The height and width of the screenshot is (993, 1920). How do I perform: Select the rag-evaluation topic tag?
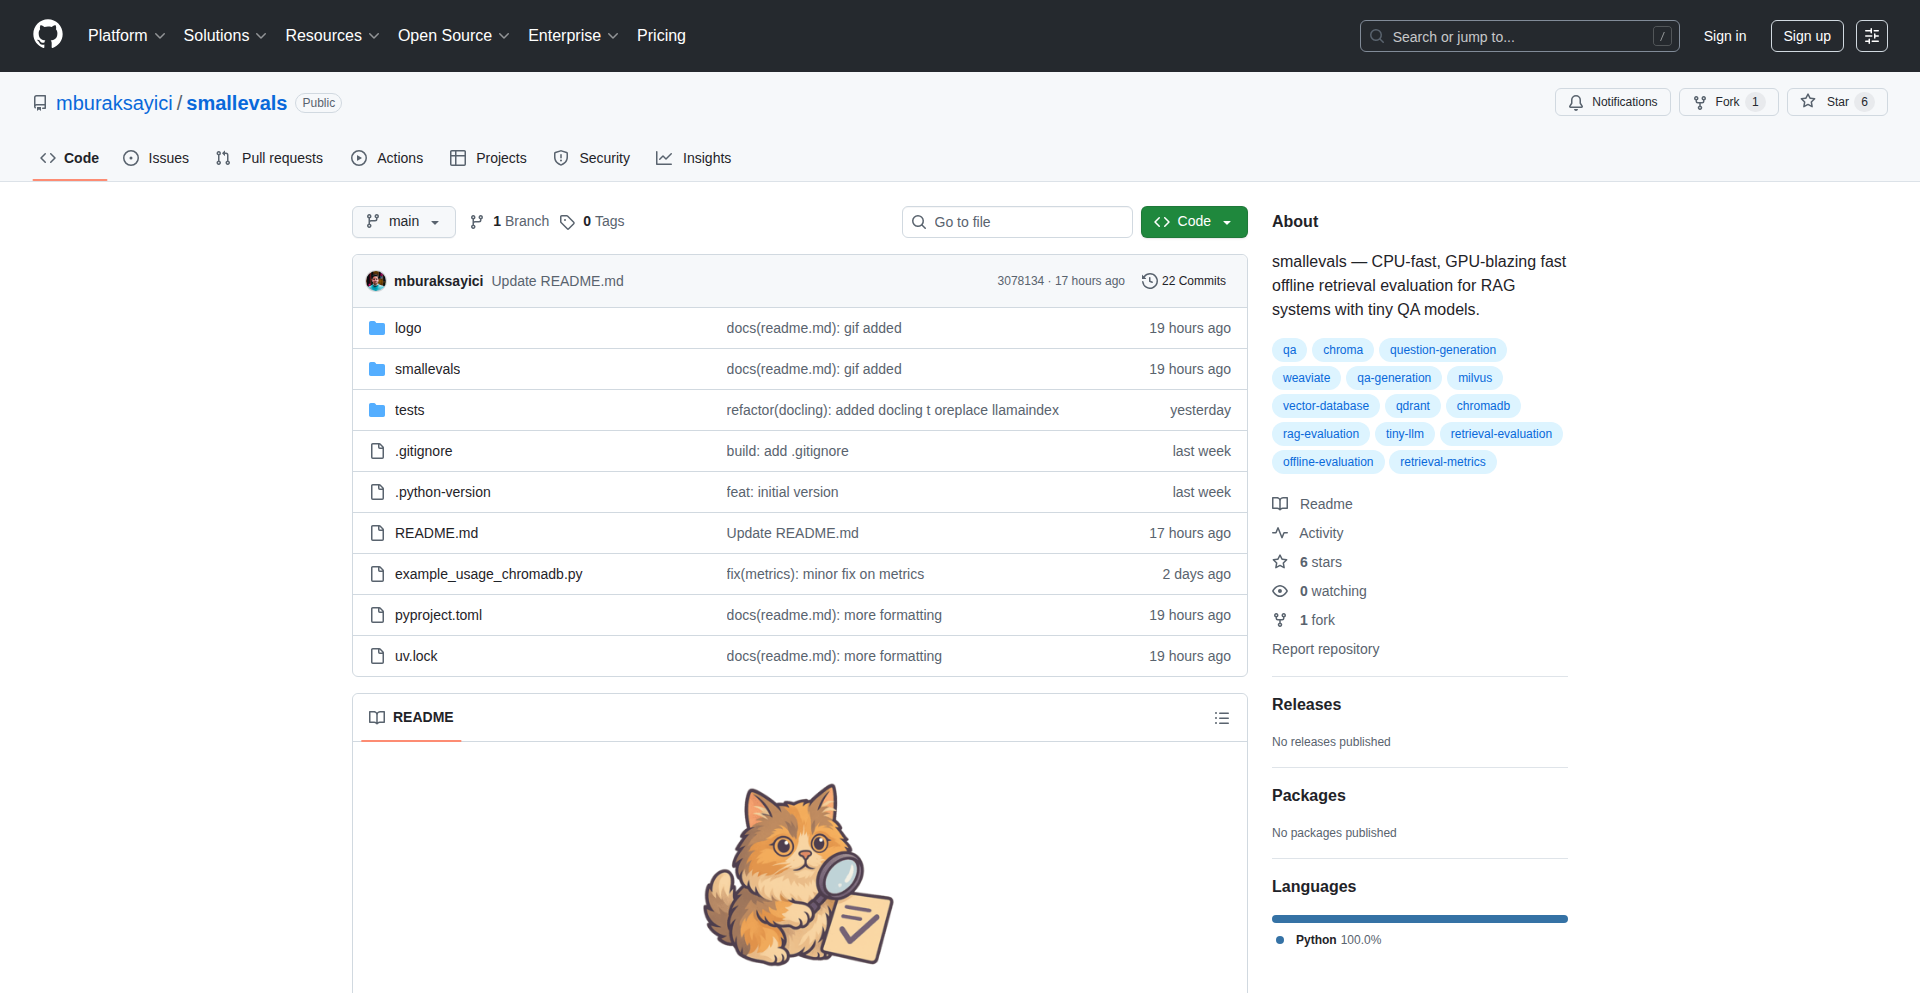coord(1320,434)
